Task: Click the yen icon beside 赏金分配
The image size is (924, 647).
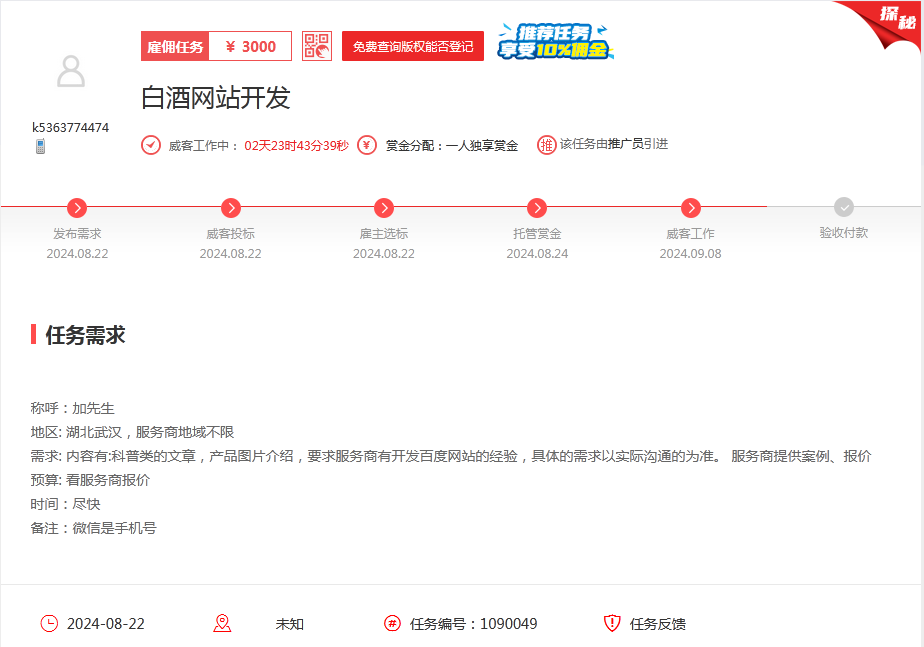Action: pos(367,145)
